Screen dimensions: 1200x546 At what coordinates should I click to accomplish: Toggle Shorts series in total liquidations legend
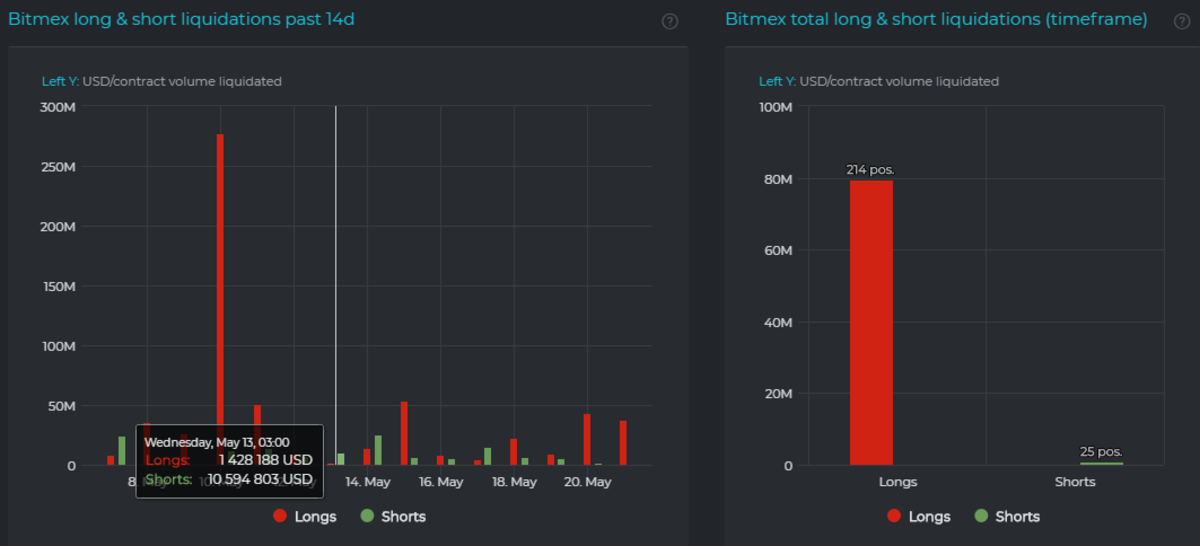(x=1007, y=517)
